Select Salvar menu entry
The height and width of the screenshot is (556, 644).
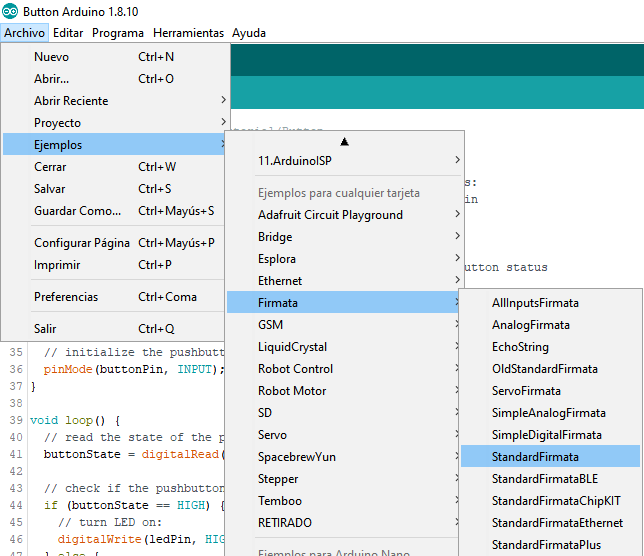(113, 189)
